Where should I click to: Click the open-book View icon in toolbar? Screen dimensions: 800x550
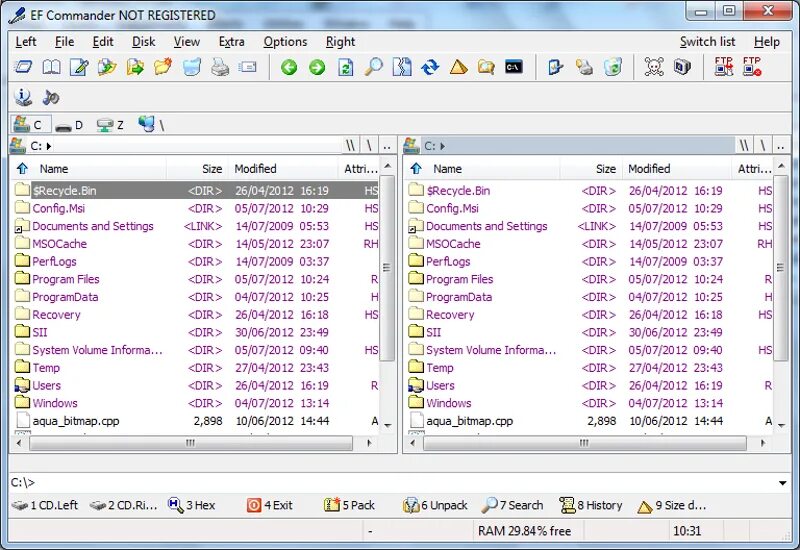click(51, 67)
